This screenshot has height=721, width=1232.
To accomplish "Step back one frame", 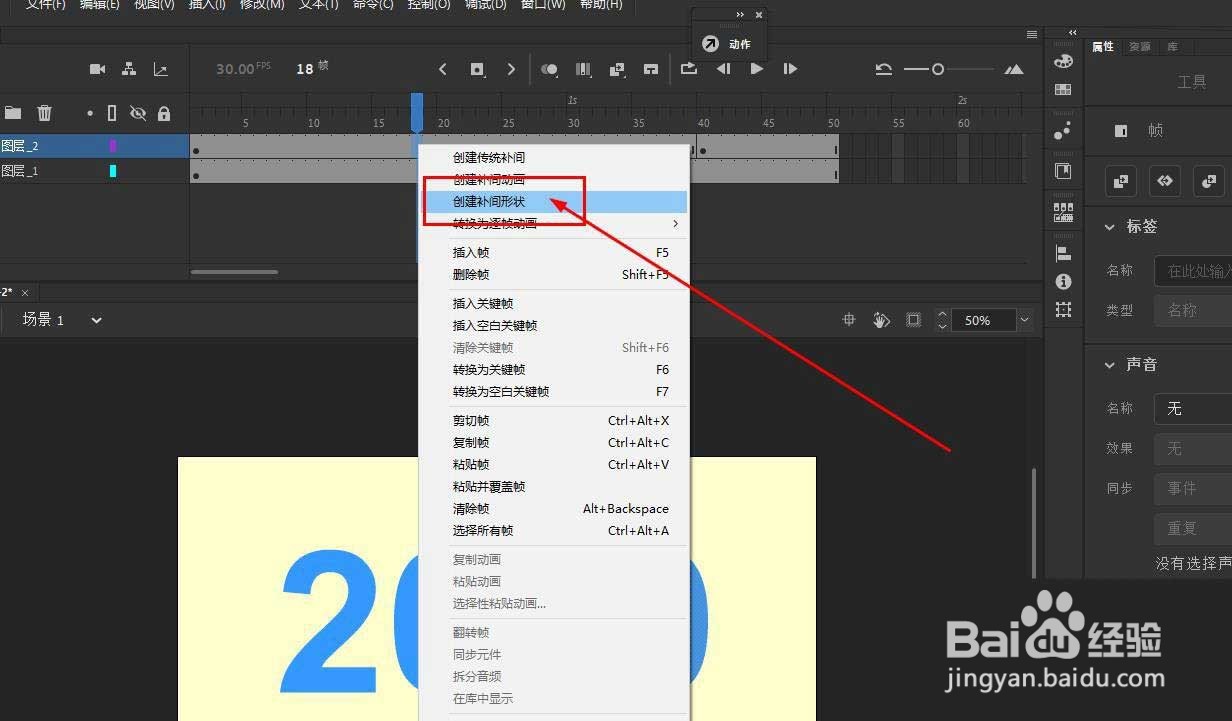I will 723,69.
